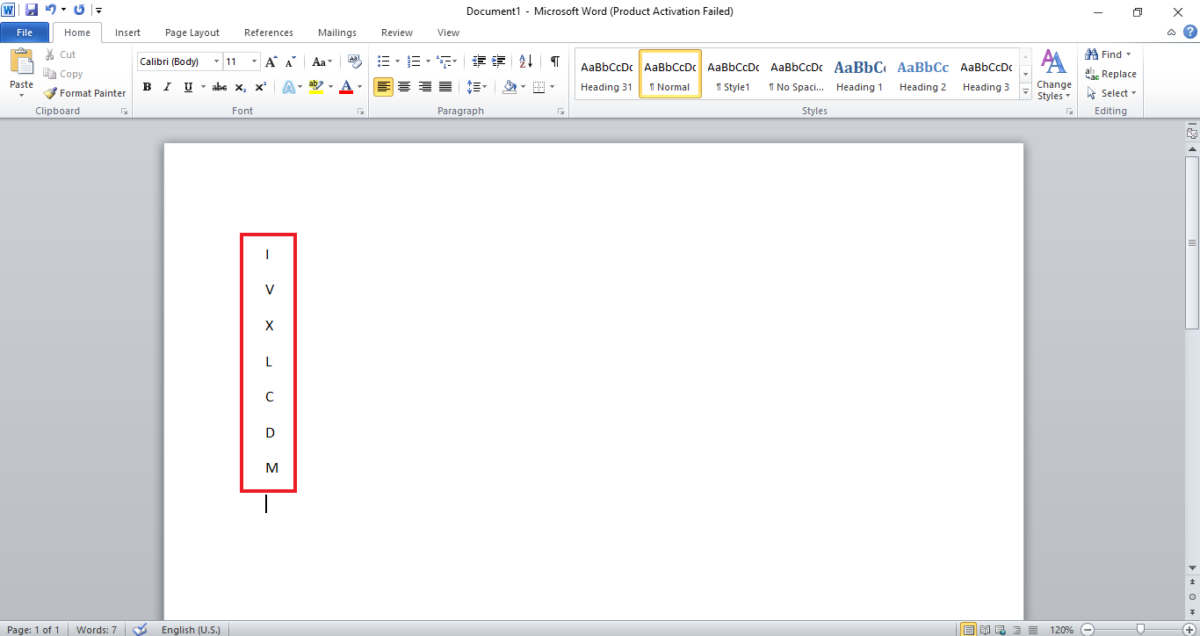Click the Format Painter brush icon

coord(51,93)
